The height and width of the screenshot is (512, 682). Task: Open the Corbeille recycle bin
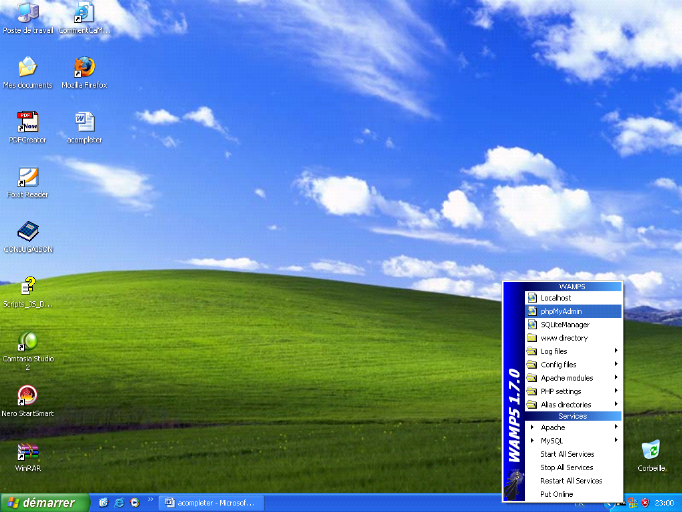(x=651, y=450)
